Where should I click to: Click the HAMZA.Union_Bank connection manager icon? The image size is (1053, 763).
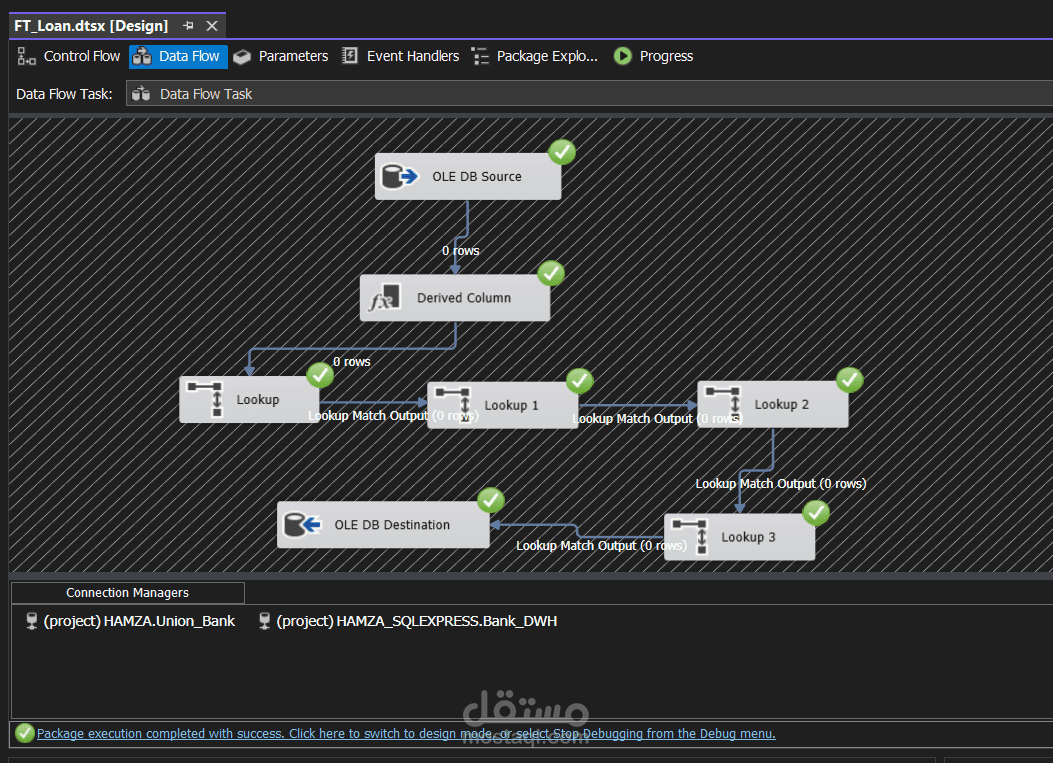pyautogui.click(x=31, y=620)
